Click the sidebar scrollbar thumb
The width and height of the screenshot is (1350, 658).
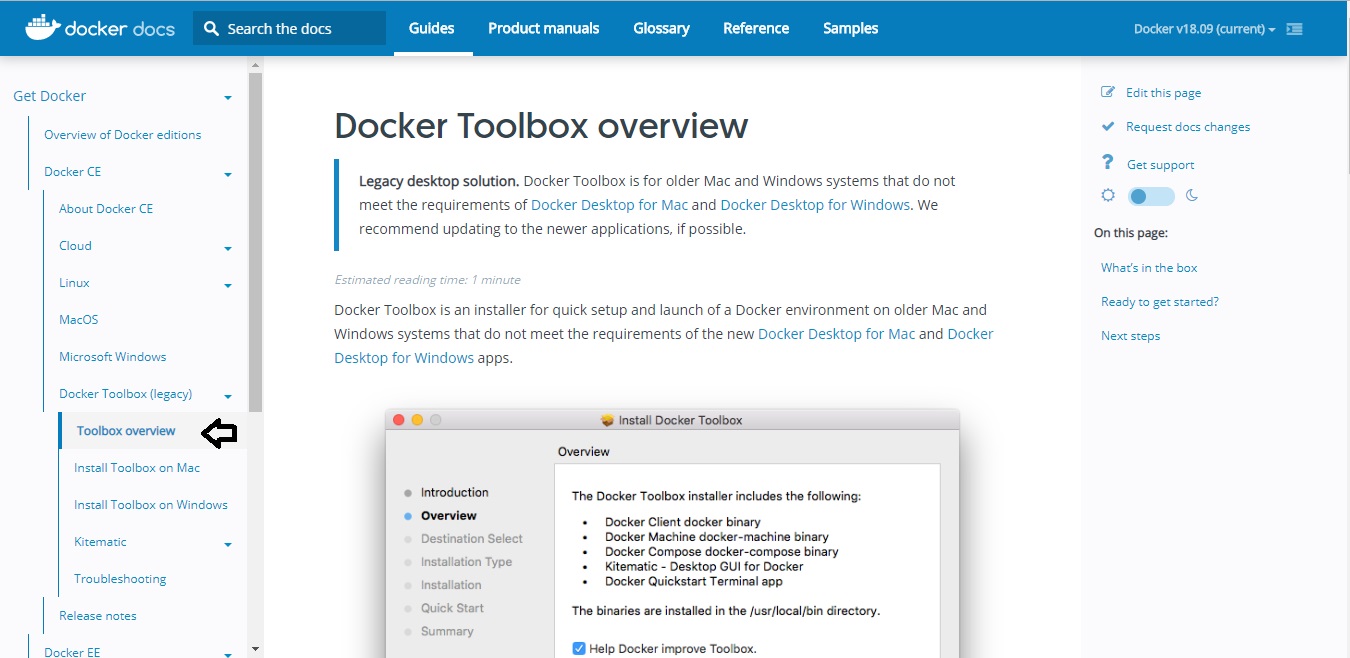(255, 242)
